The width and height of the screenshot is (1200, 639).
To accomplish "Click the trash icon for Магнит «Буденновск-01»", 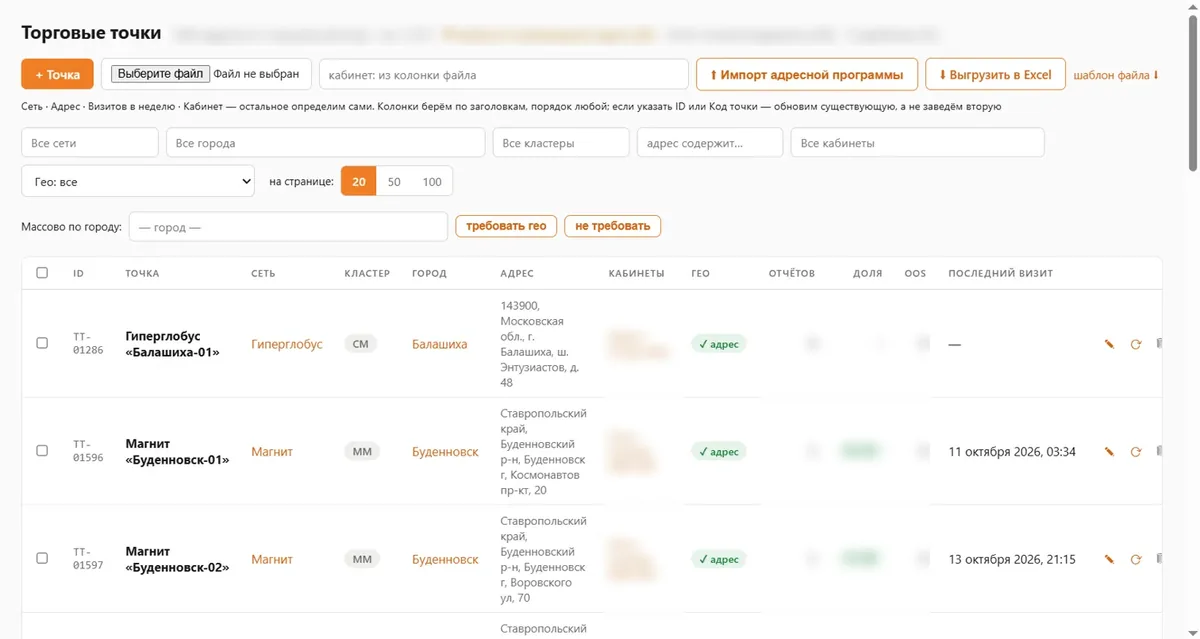I will click(1159, 452).
